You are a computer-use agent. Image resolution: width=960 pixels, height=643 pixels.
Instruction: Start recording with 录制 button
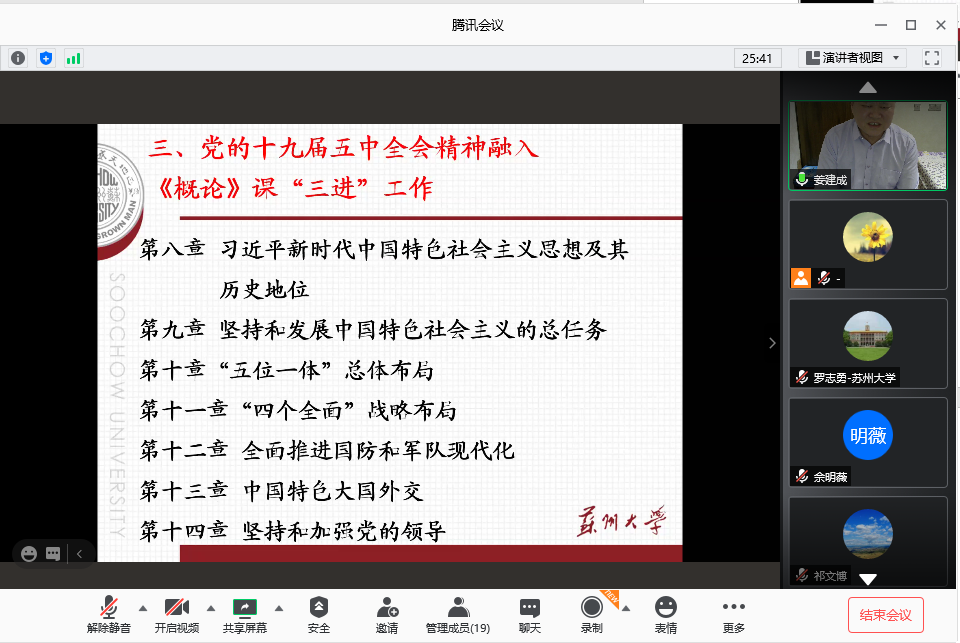[x=592, y=613]
